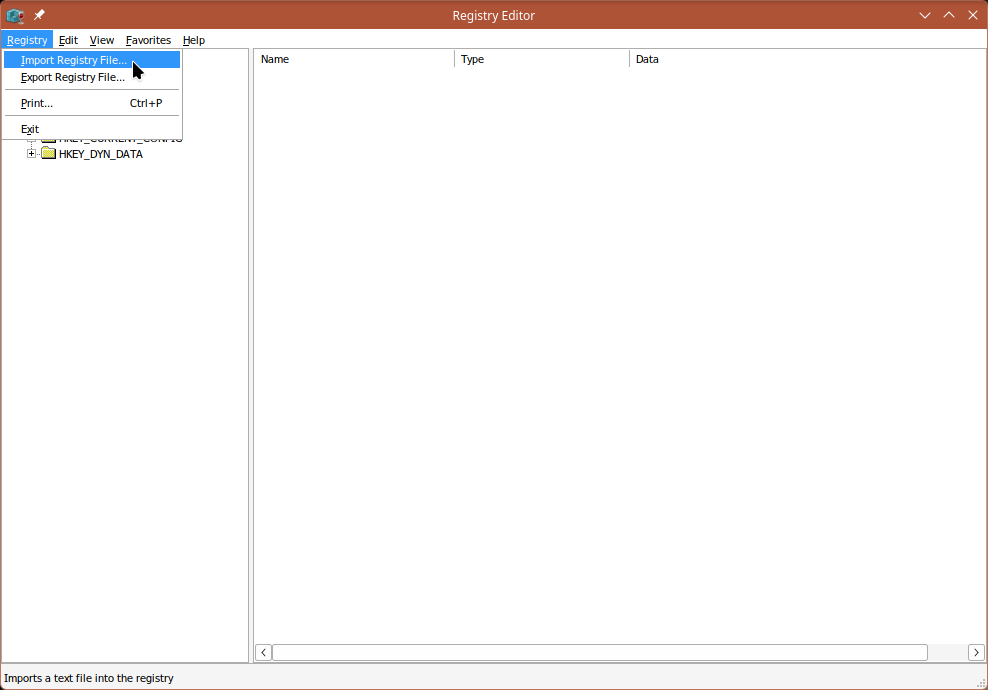Click the status text 'Imports a text file into the registry'

click(89, 678)
